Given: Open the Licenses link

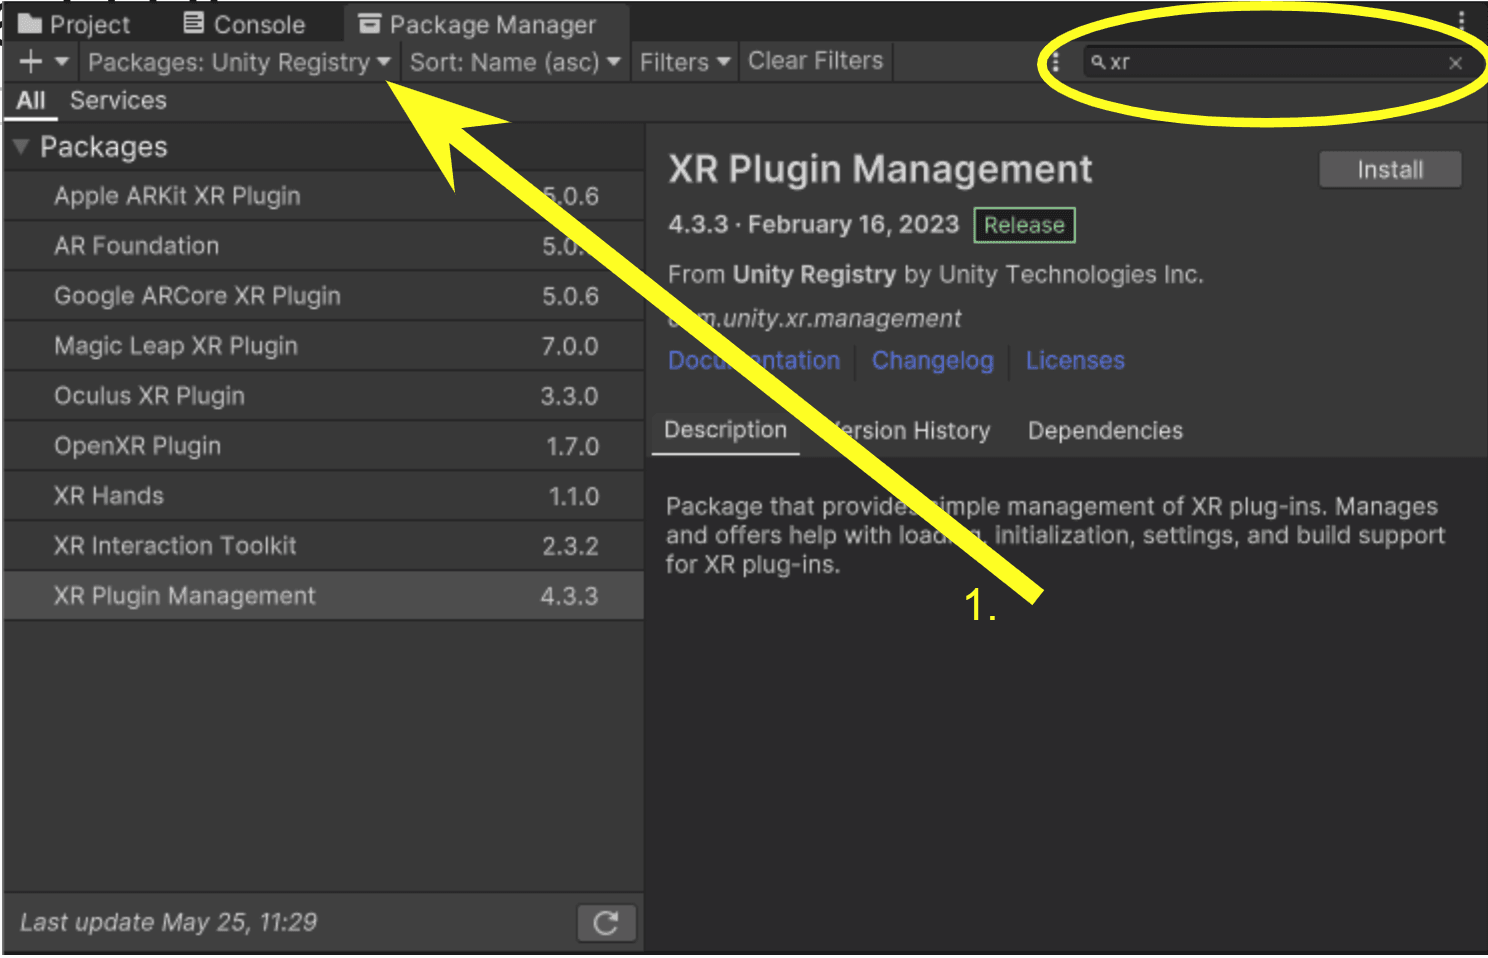Looking at the screenshot, I should coord(1074,360).
